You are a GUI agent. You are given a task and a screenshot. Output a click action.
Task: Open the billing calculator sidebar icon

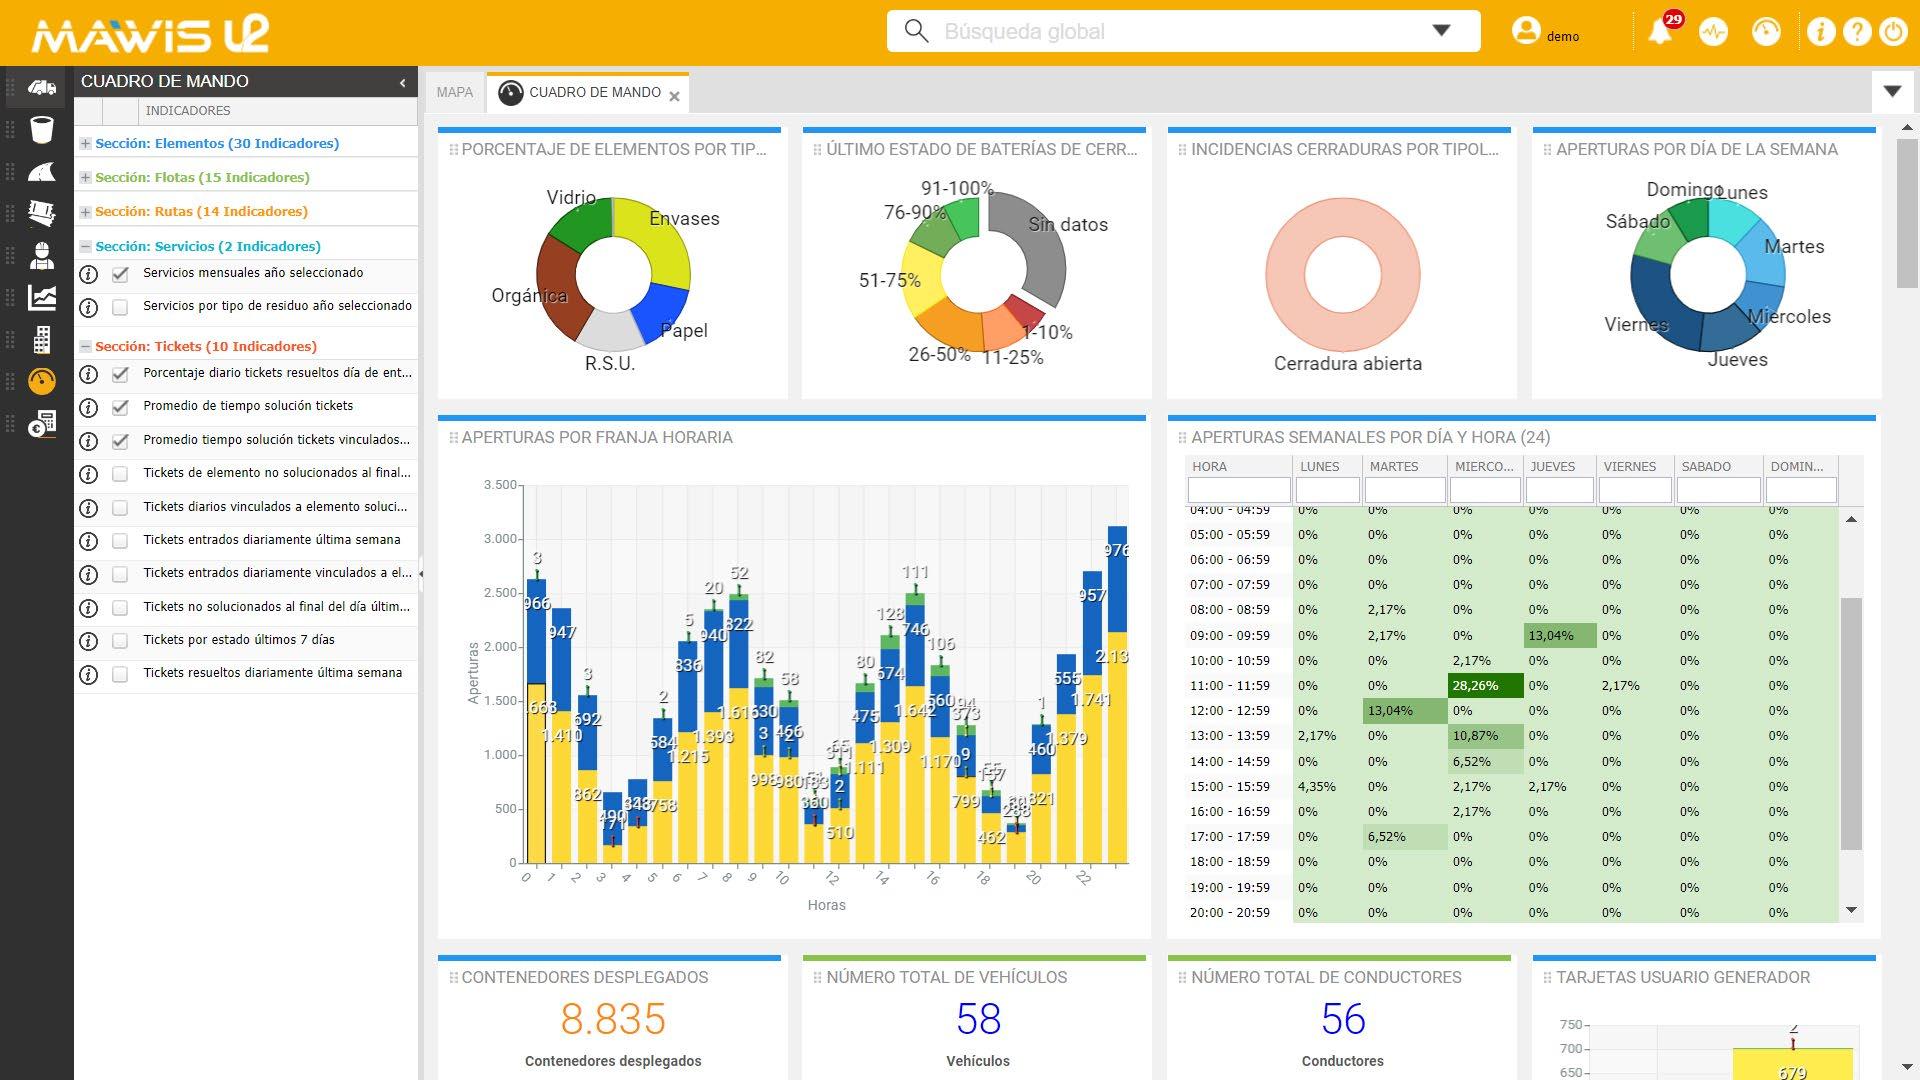pos(41,425)
